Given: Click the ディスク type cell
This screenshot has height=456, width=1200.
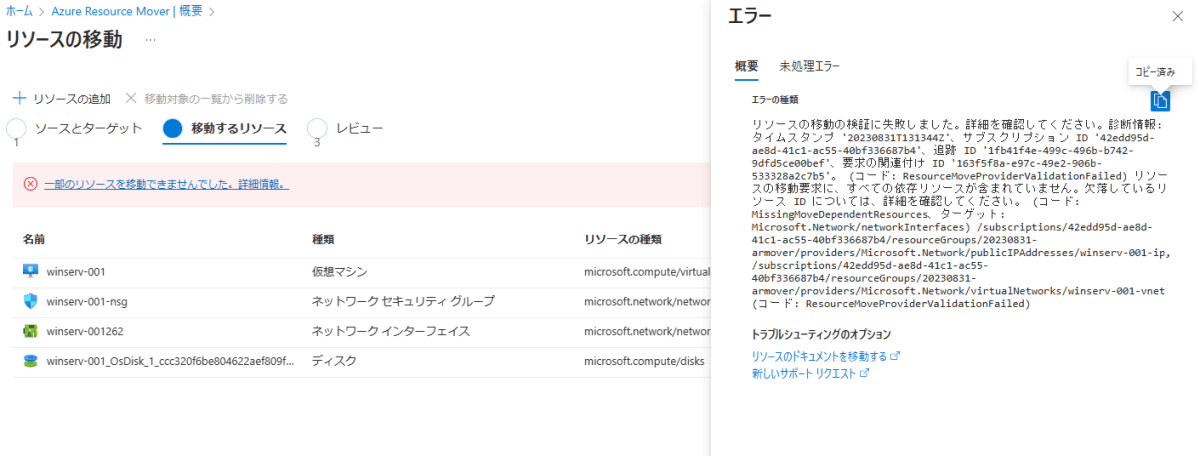Looking at the screenshot, I should (334, 362).
